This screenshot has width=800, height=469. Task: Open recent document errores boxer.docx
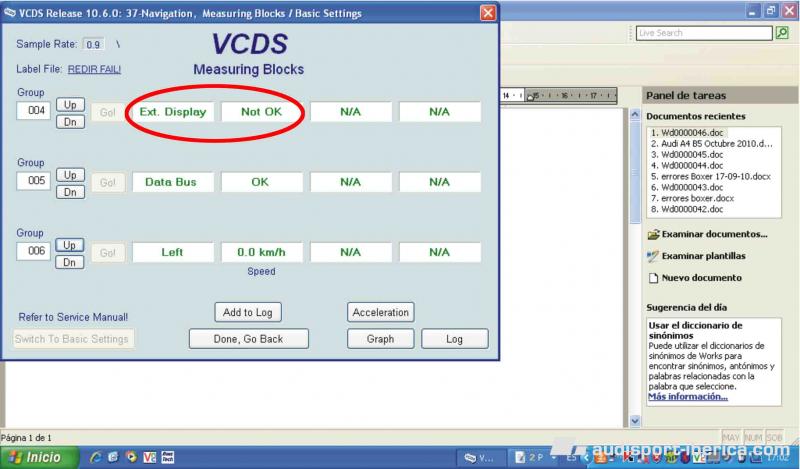tap(692, 198)
